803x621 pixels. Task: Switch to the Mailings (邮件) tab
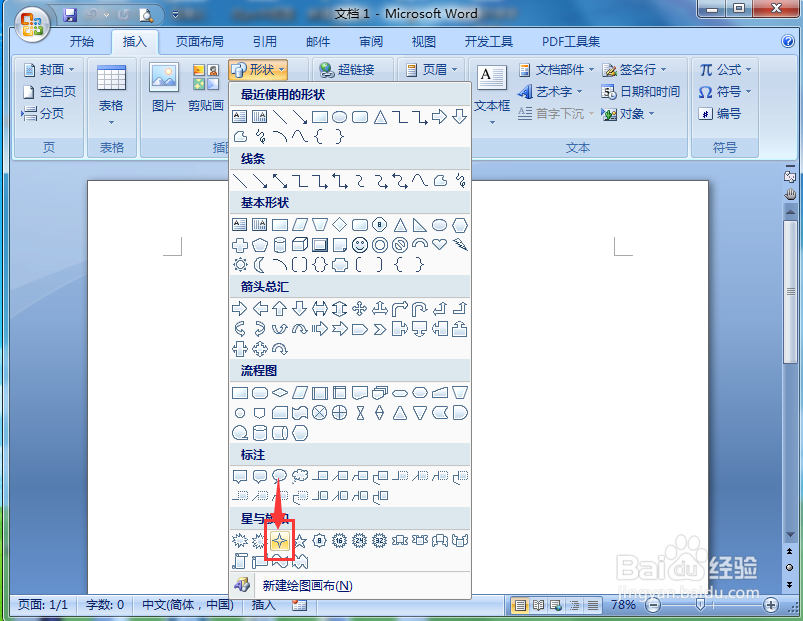click(x=318, y=41)
